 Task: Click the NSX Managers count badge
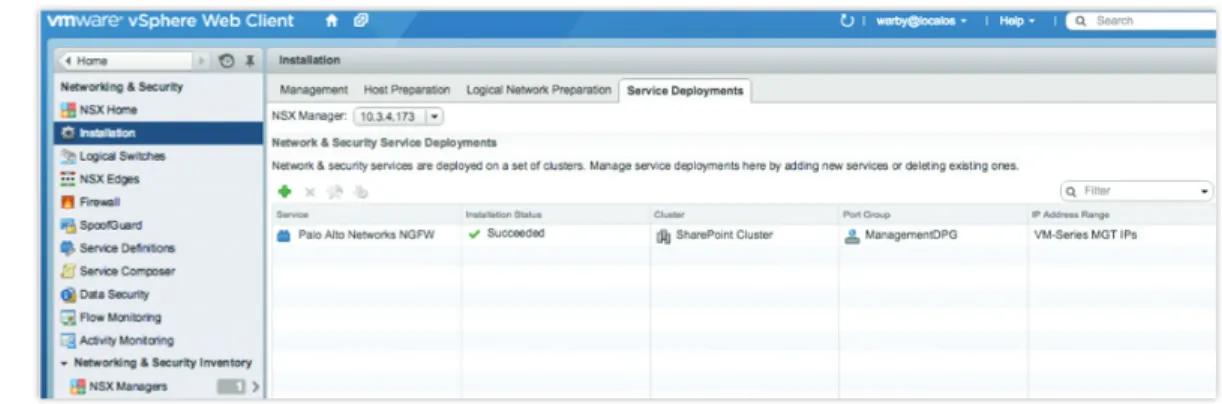tap(231, 386)
